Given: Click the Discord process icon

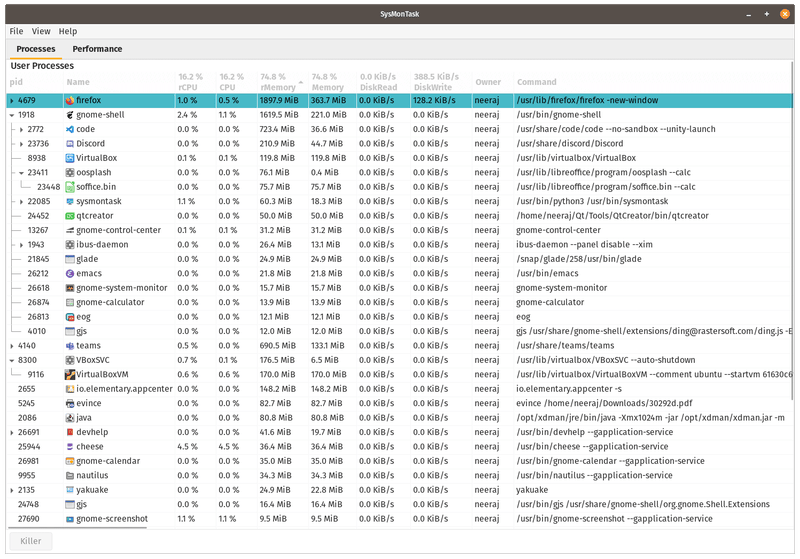Looking at the screenshot, I should pos(69,144).
